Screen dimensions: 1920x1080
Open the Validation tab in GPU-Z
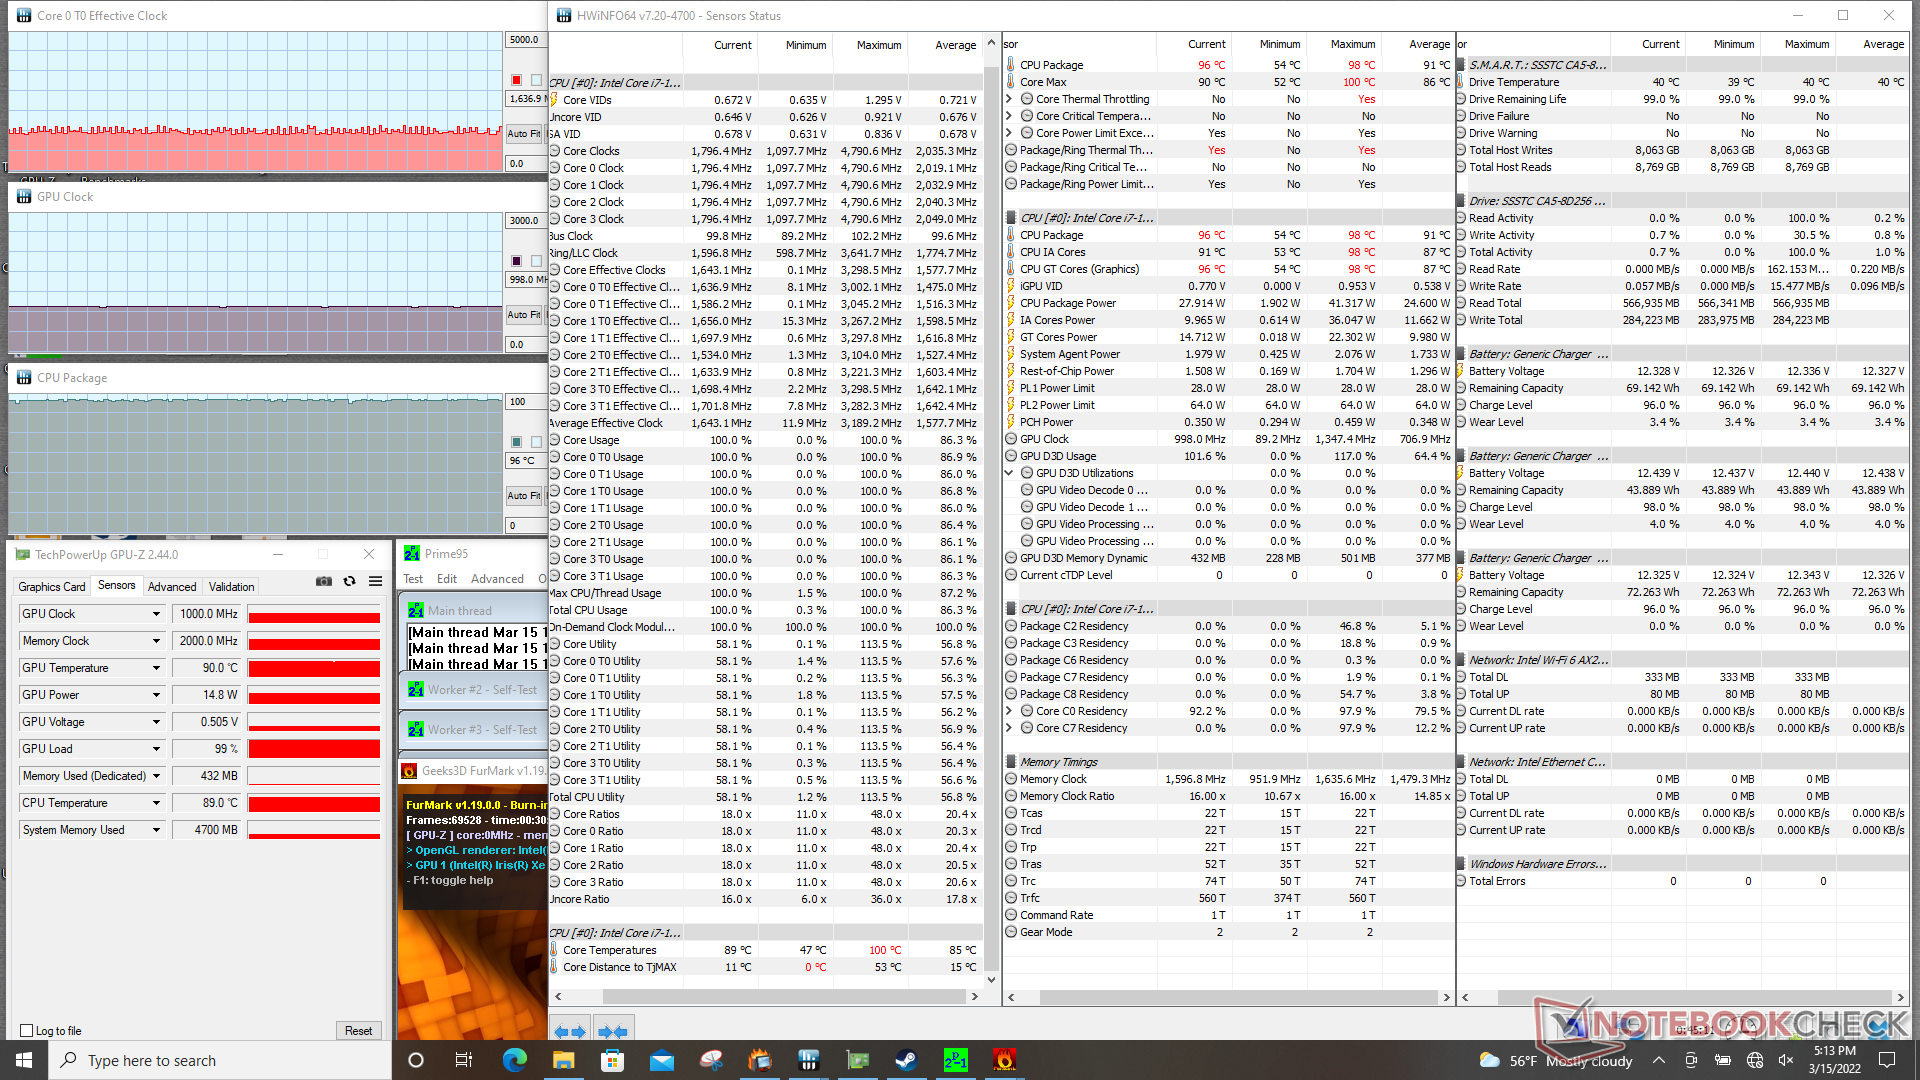[231, 587]
